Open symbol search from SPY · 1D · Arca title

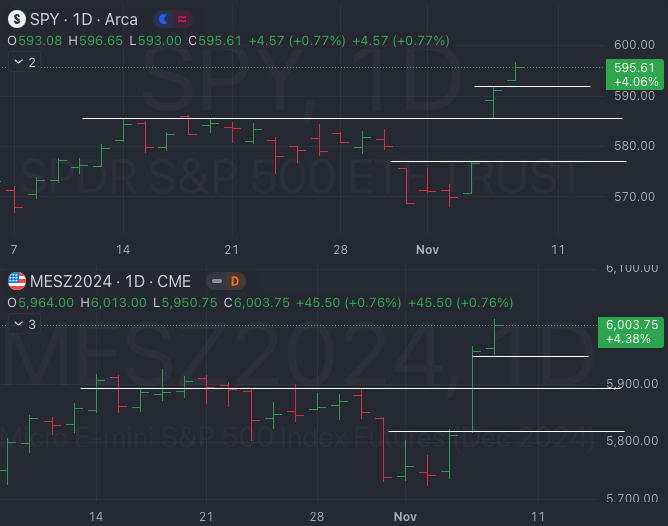point(85,19)
